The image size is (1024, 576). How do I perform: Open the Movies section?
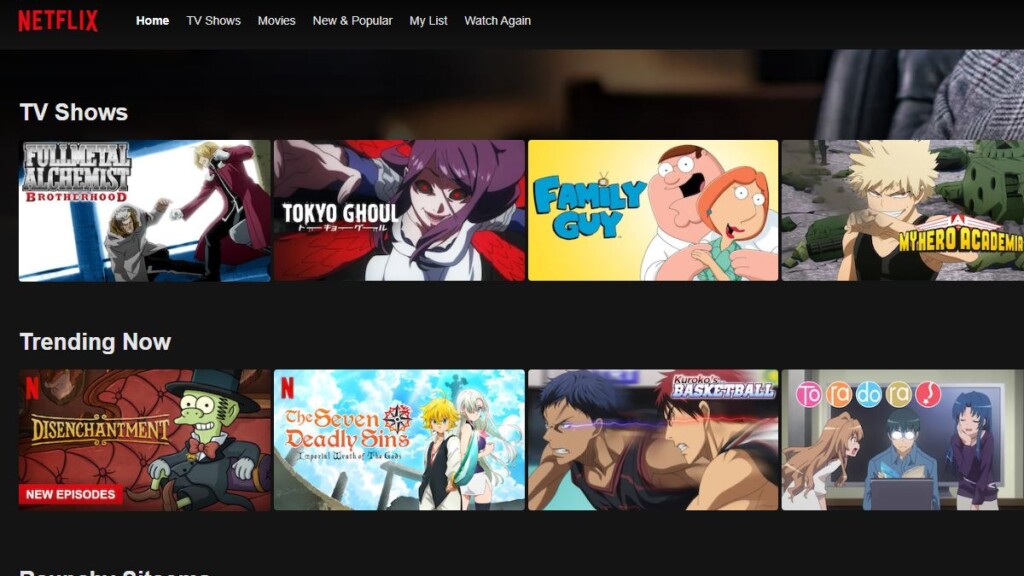coord(276,21)
